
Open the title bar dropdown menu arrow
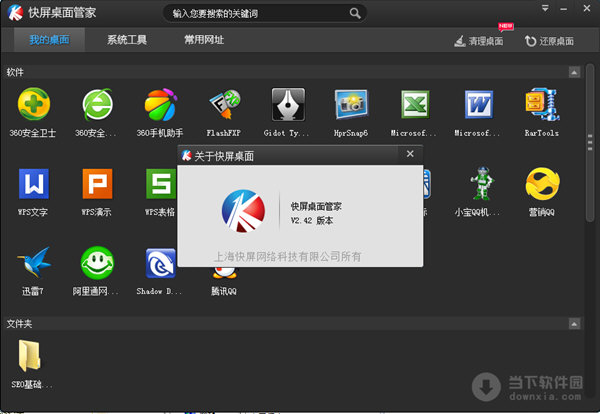tap(545, 8)
